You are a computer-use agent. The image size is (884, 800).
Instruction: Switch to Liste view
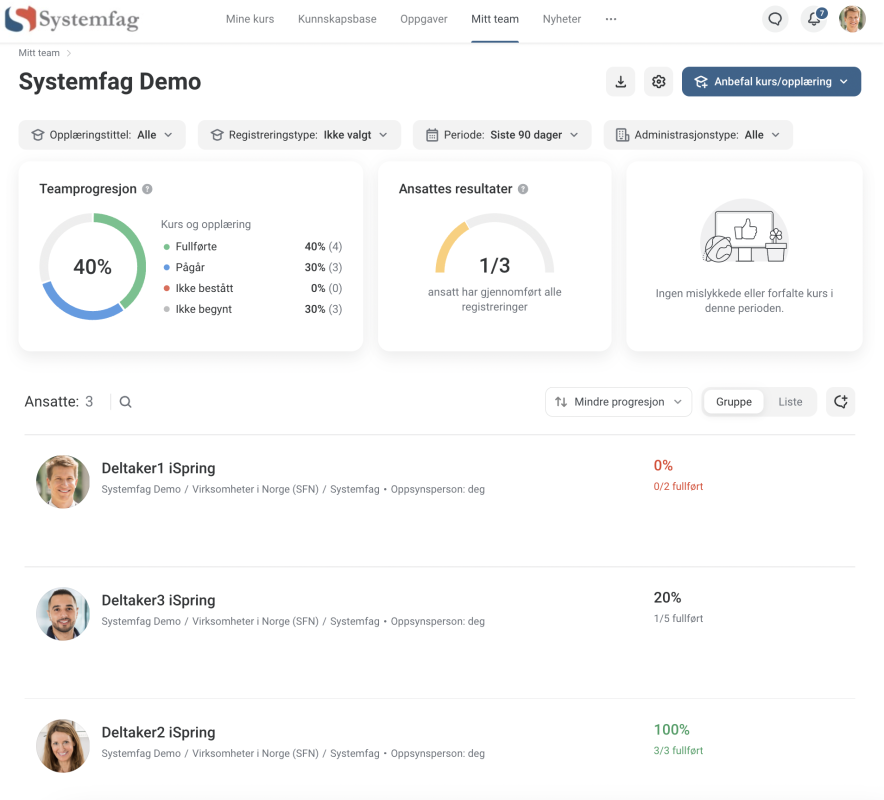[x=790, y=402]
